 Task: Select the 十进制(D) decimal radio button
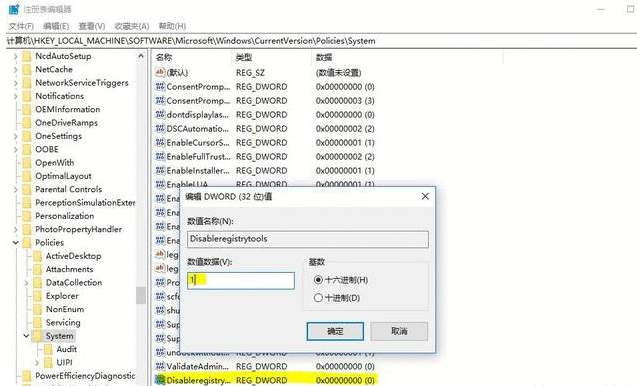318,298
